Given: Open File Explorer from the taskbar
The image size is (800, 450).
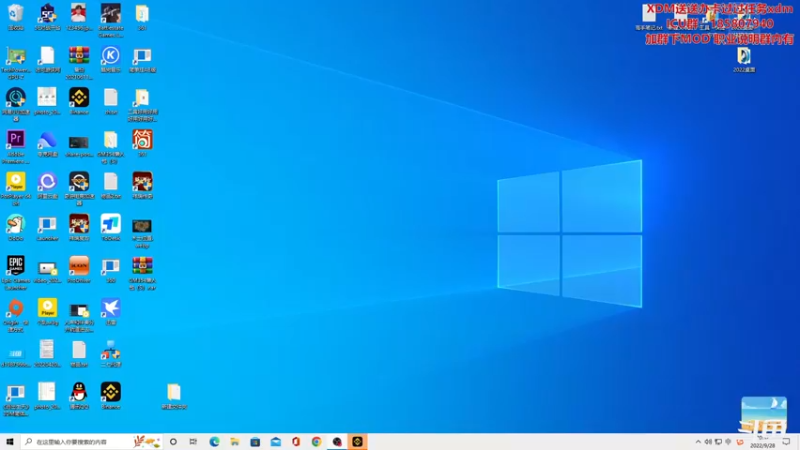Looking at the screenshot, I should 235,442.
